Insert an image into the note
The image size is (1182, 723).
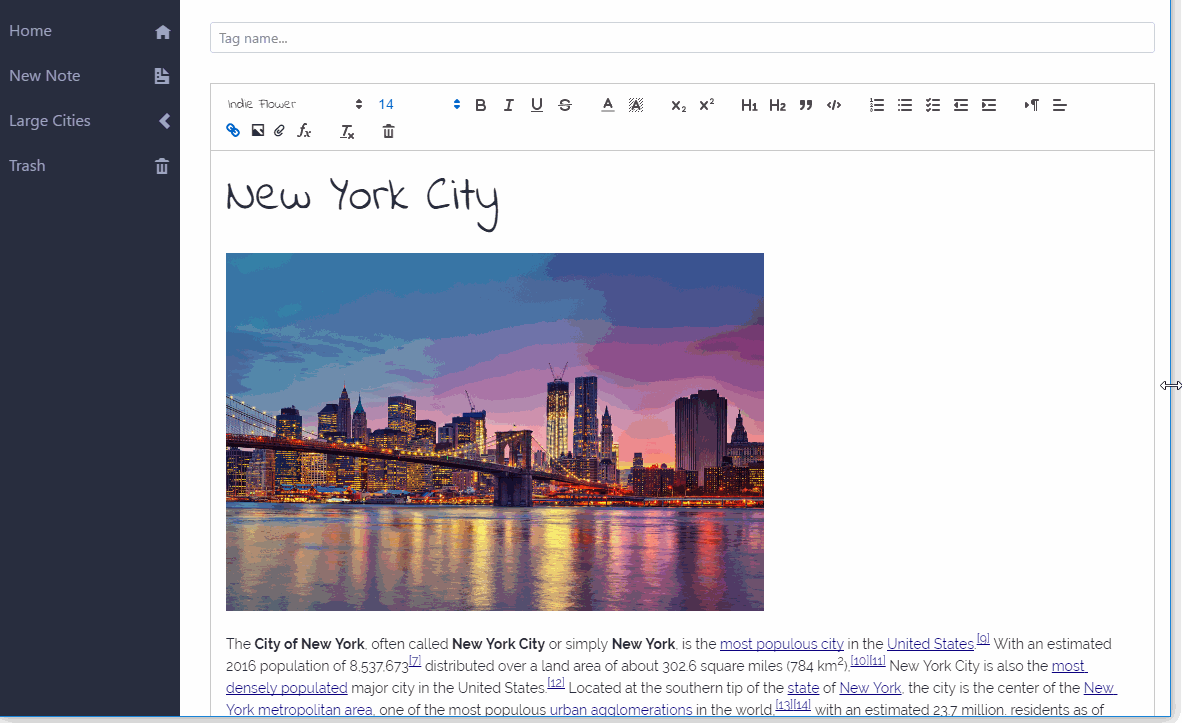click(x=258, y=131)
